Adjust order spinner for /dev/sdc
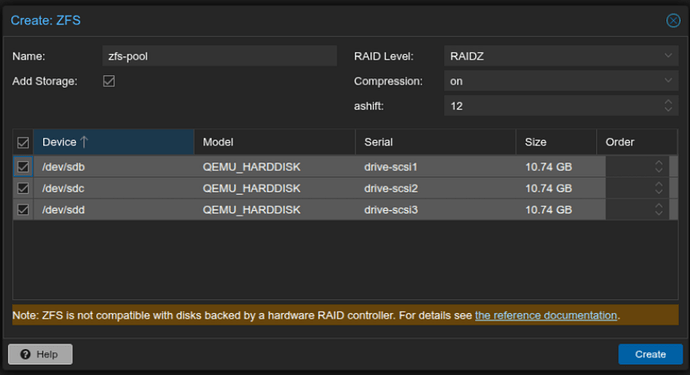Image resolution: width=690 pixels, height=375 pixels. (658, 188)
